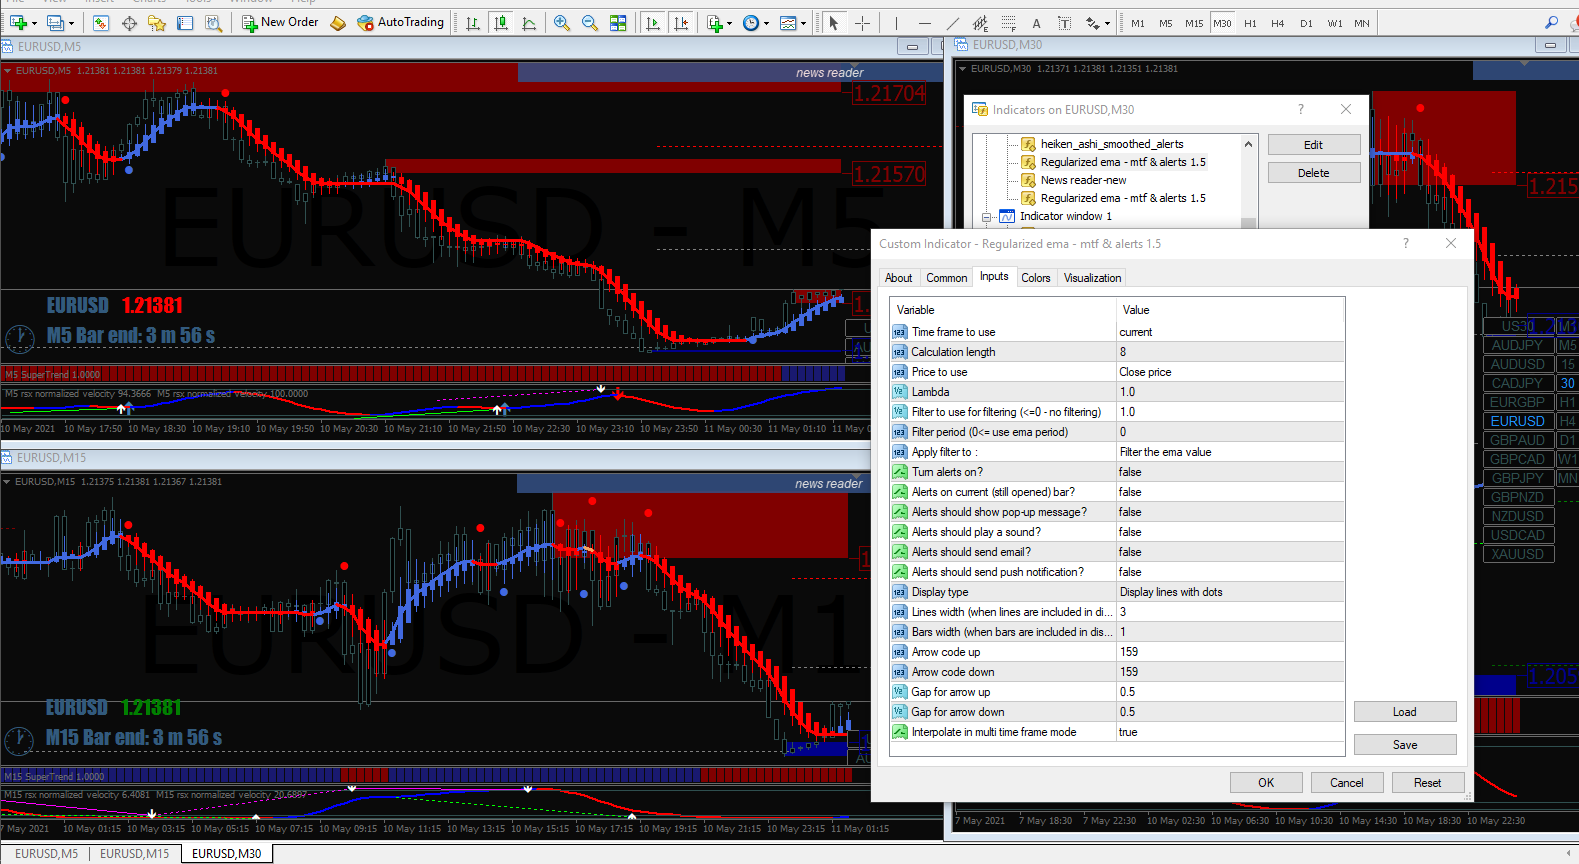Open the Indicators dropdown arrow
The width and height of the screenshot is (1579, 864).
(729, 23)
